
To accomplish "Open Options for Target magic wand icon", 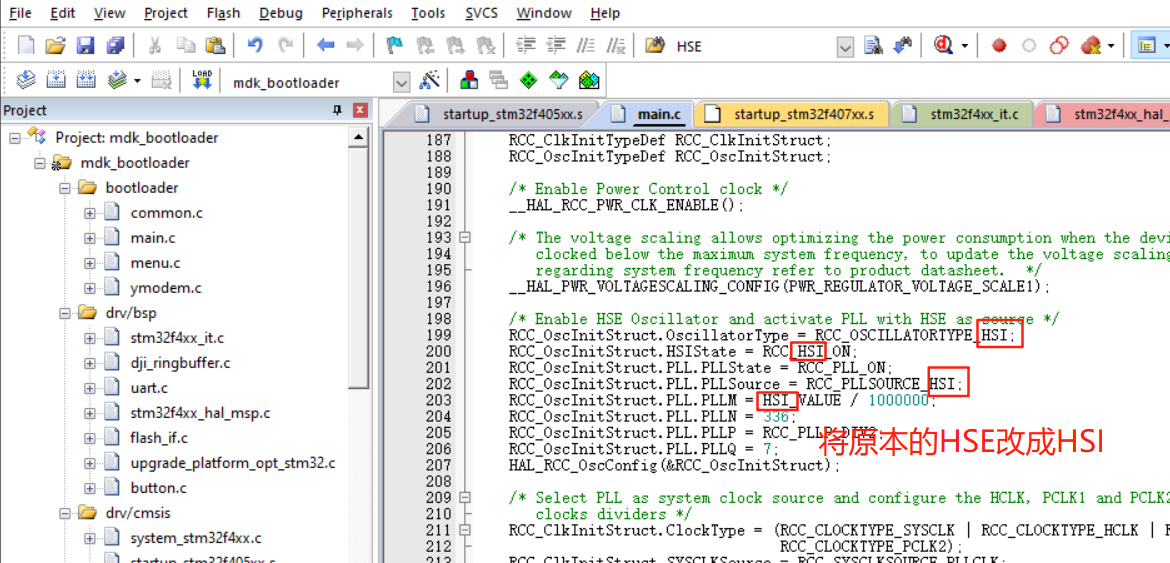I will tap(430, 81).
